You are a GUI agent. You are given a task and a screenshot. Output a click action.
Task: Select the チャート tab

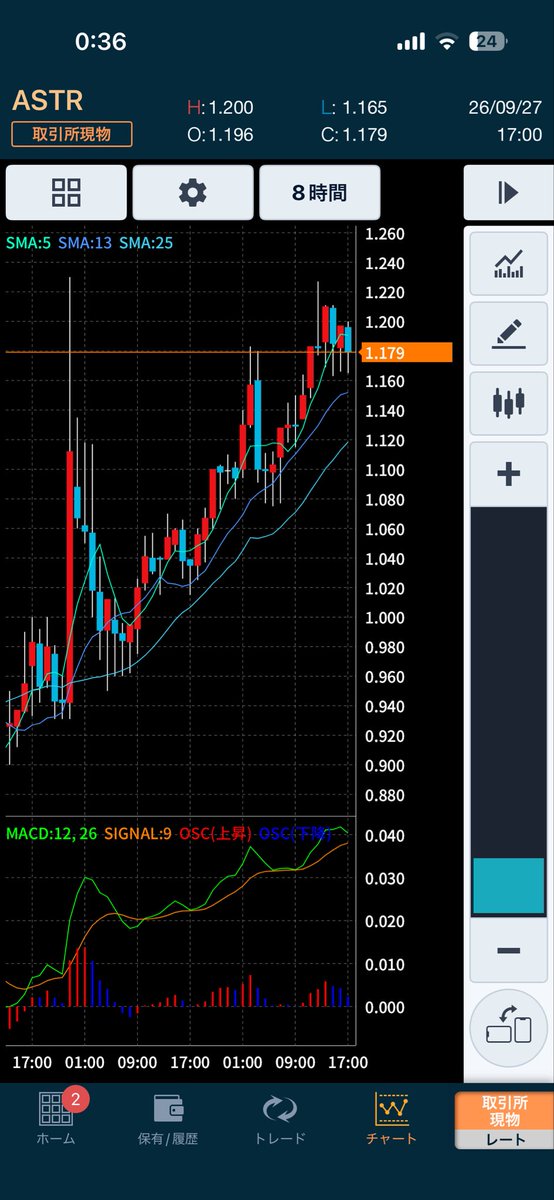click(390, 1118)
